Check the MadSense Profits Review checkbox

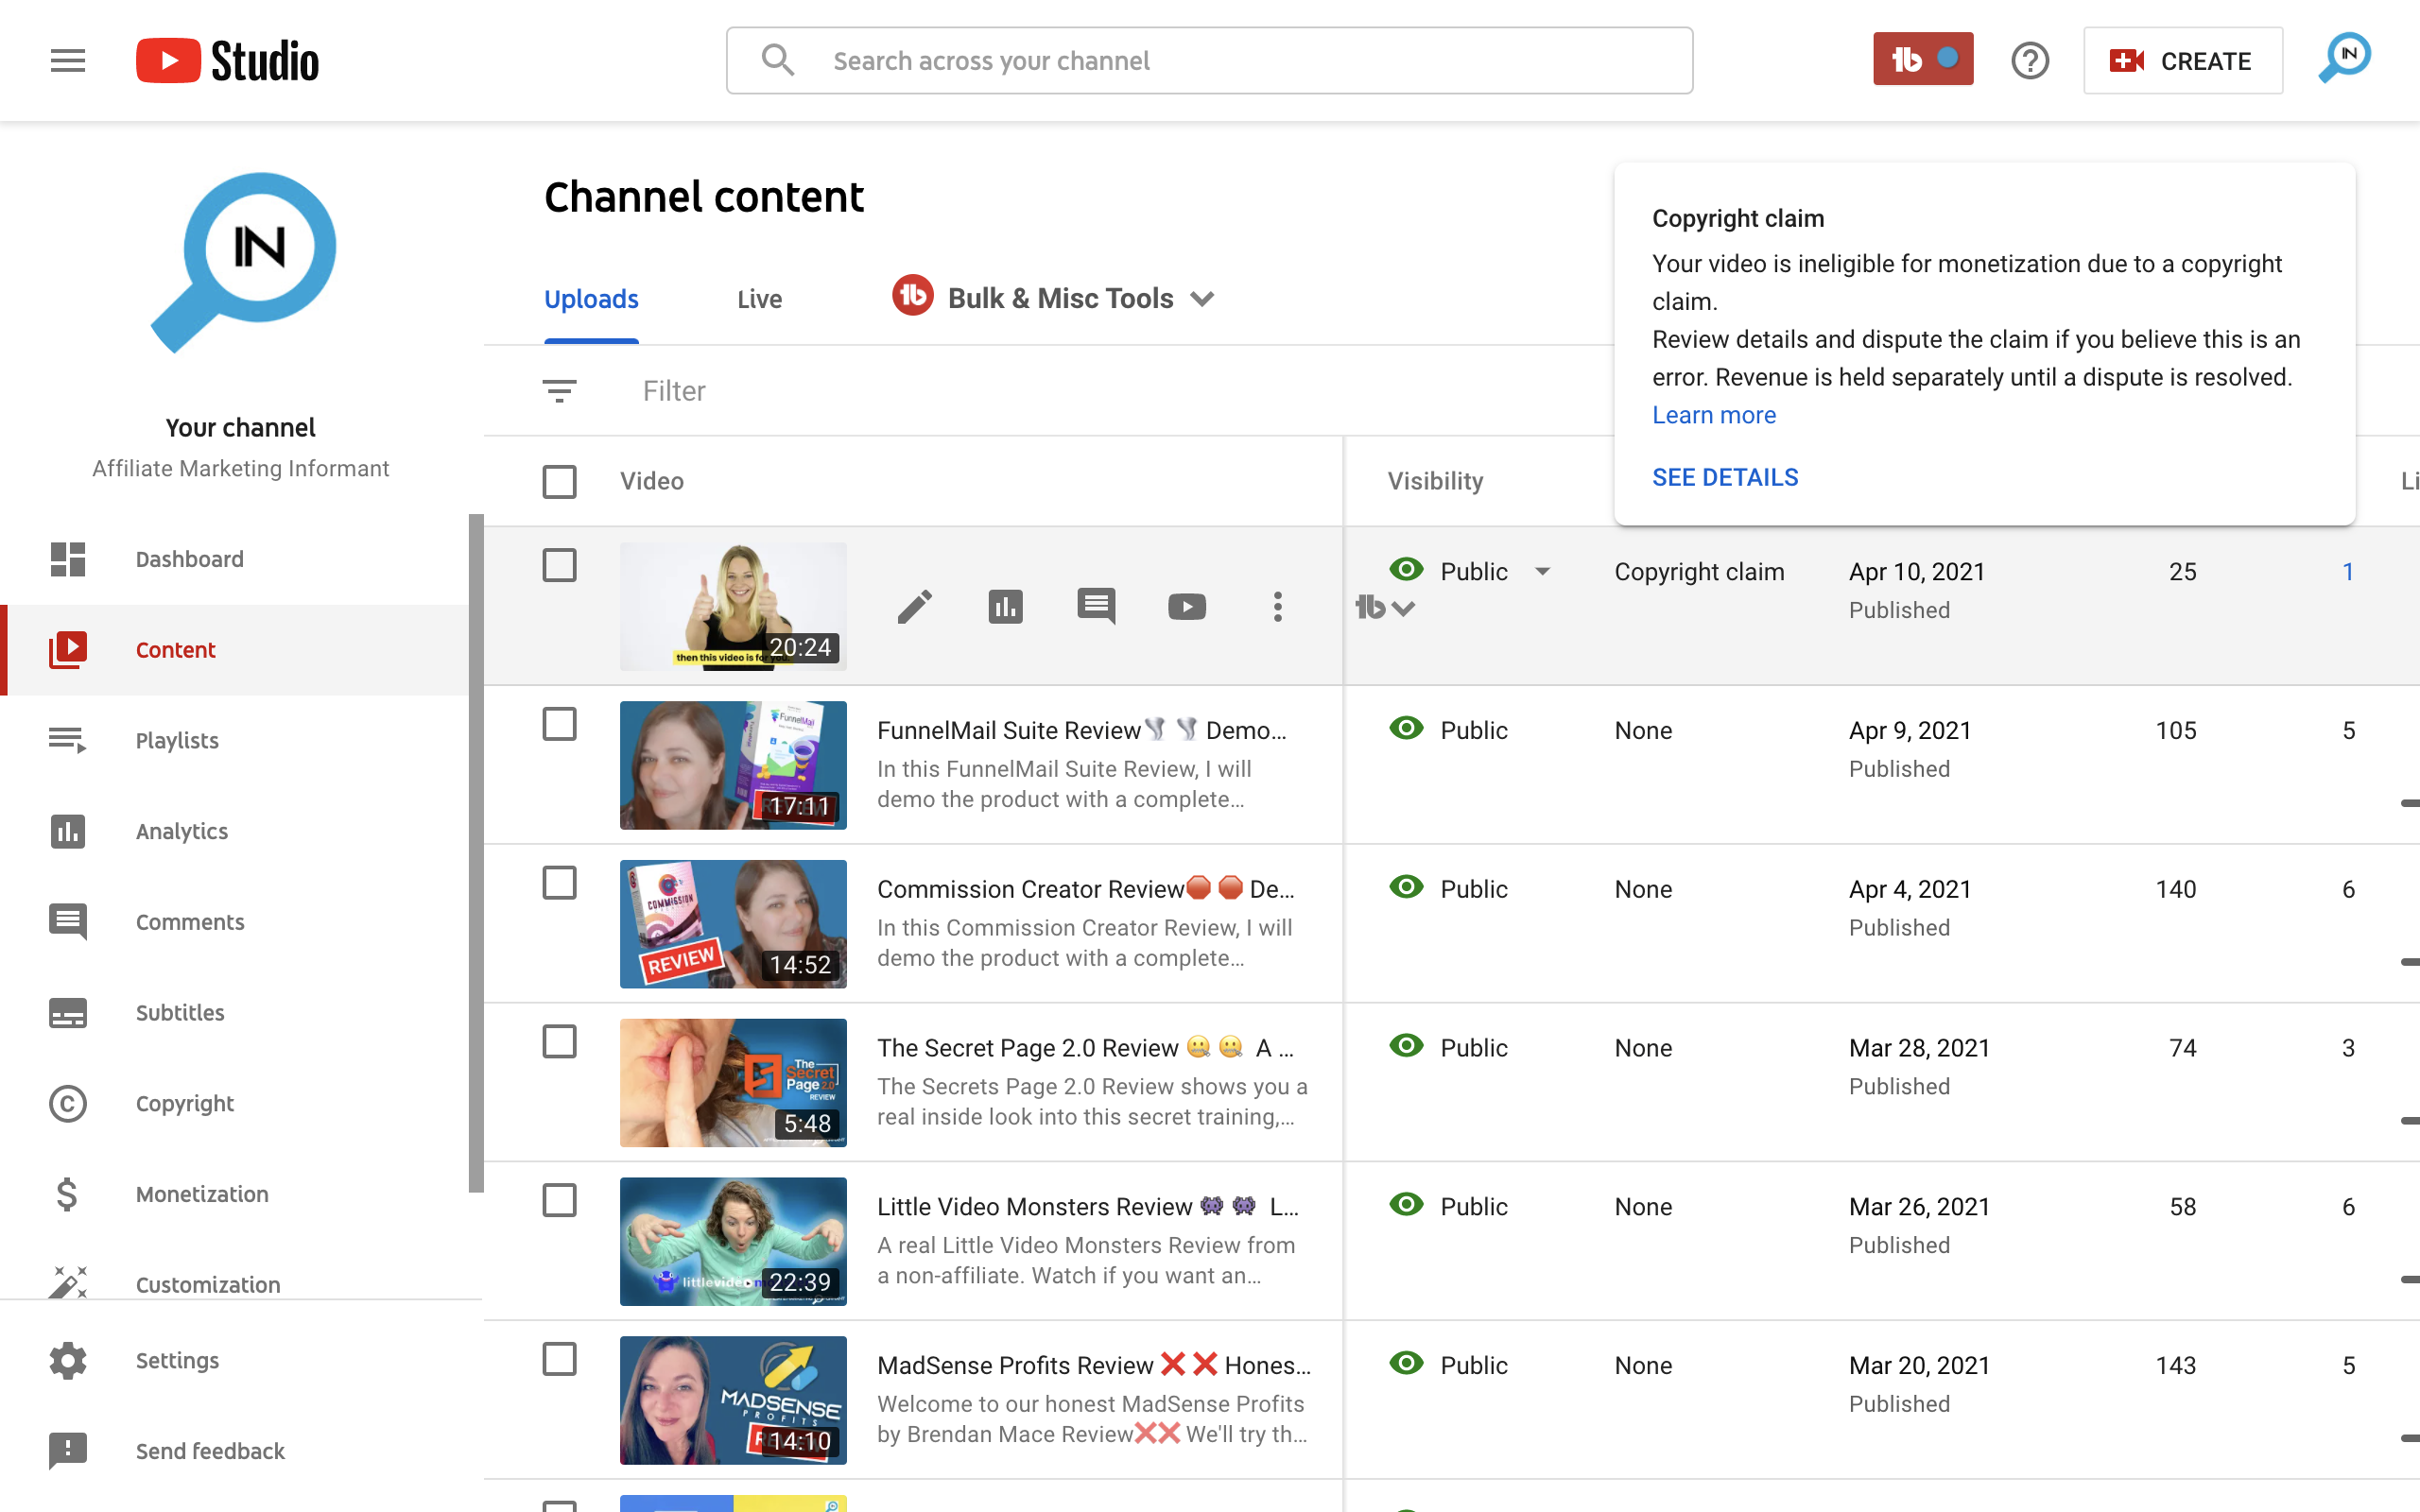tap(559, 1359)
